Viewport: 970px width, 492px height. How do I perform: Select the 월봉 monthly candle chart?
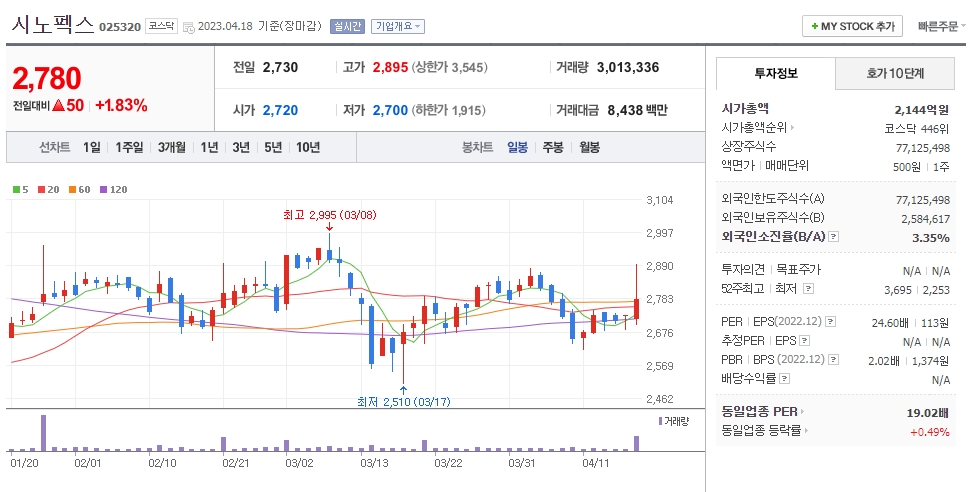tap(590, 148)
